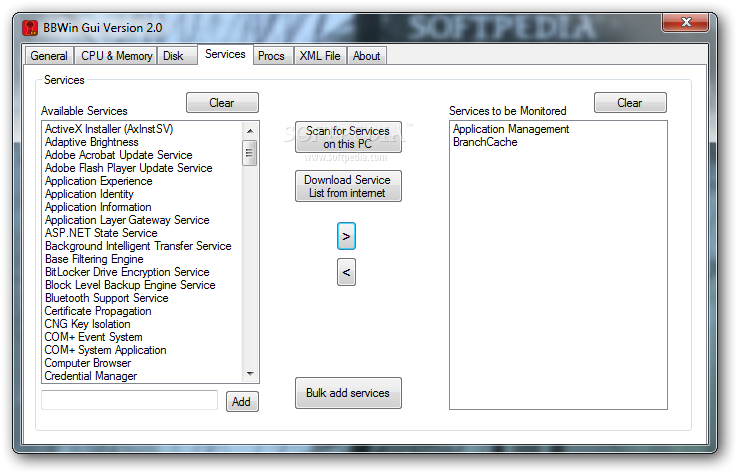
Task: Open the XML File tab
Action: (x=320, y=56)
